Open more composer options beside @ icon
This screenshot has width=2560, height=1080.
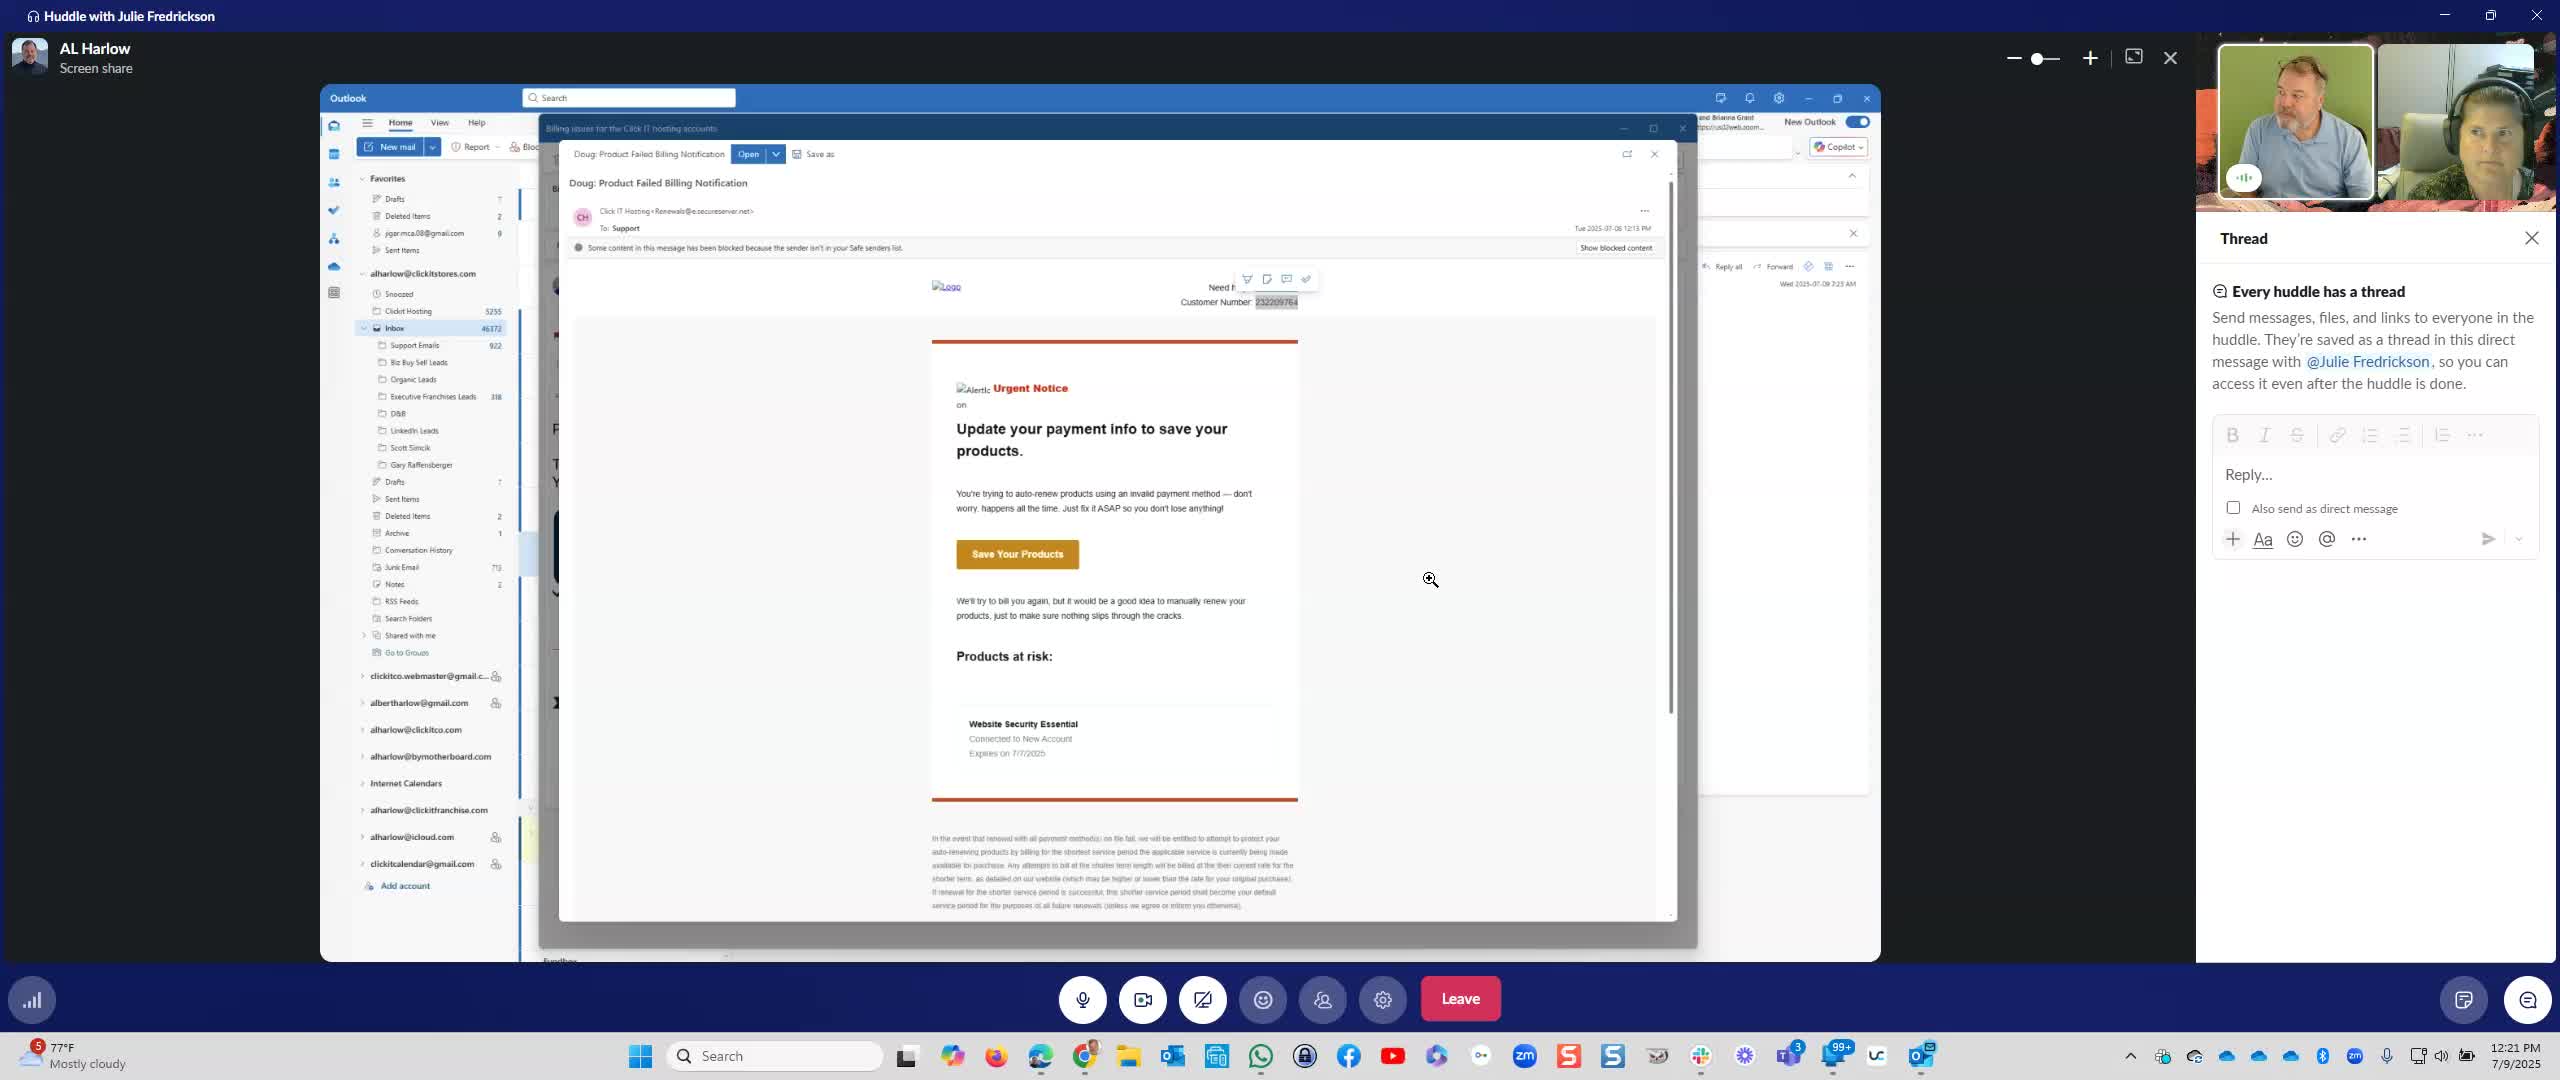(2359, 539)
